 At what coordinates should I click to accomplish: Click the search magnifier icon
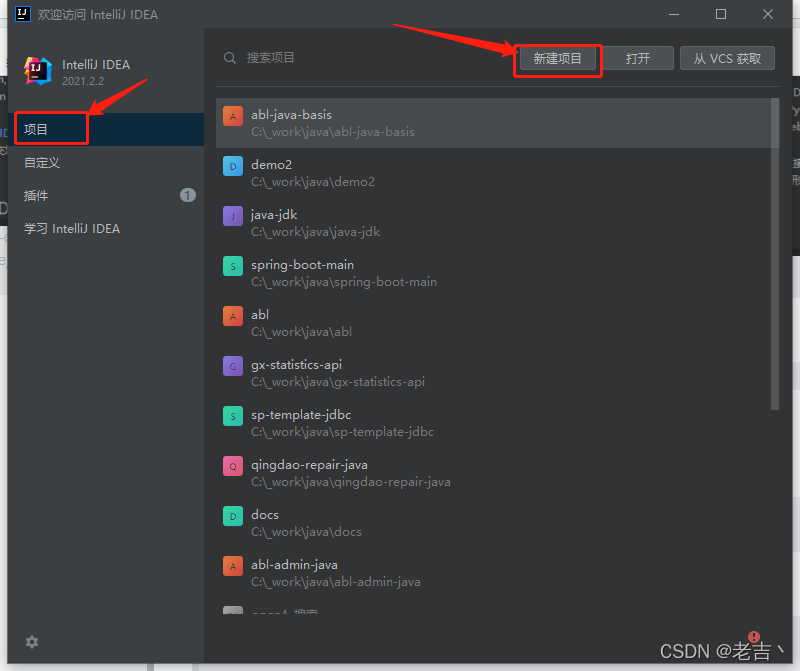coord(230,58)
